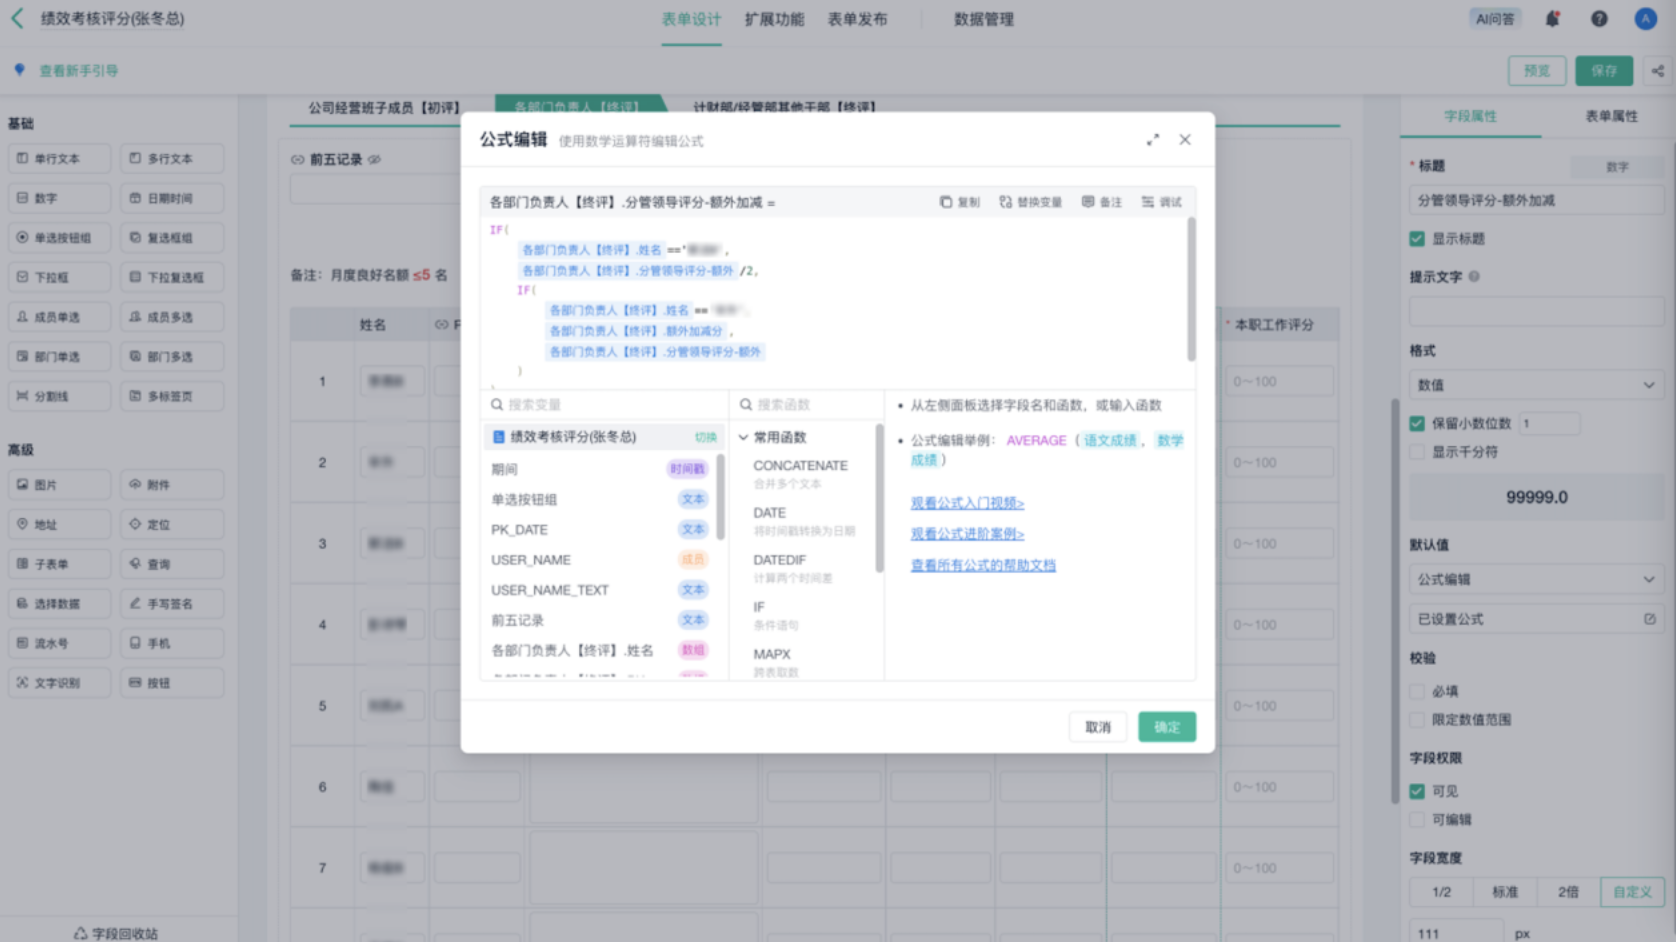
Task: Click the function list scrollbar
Action: (x=880, y=498)
